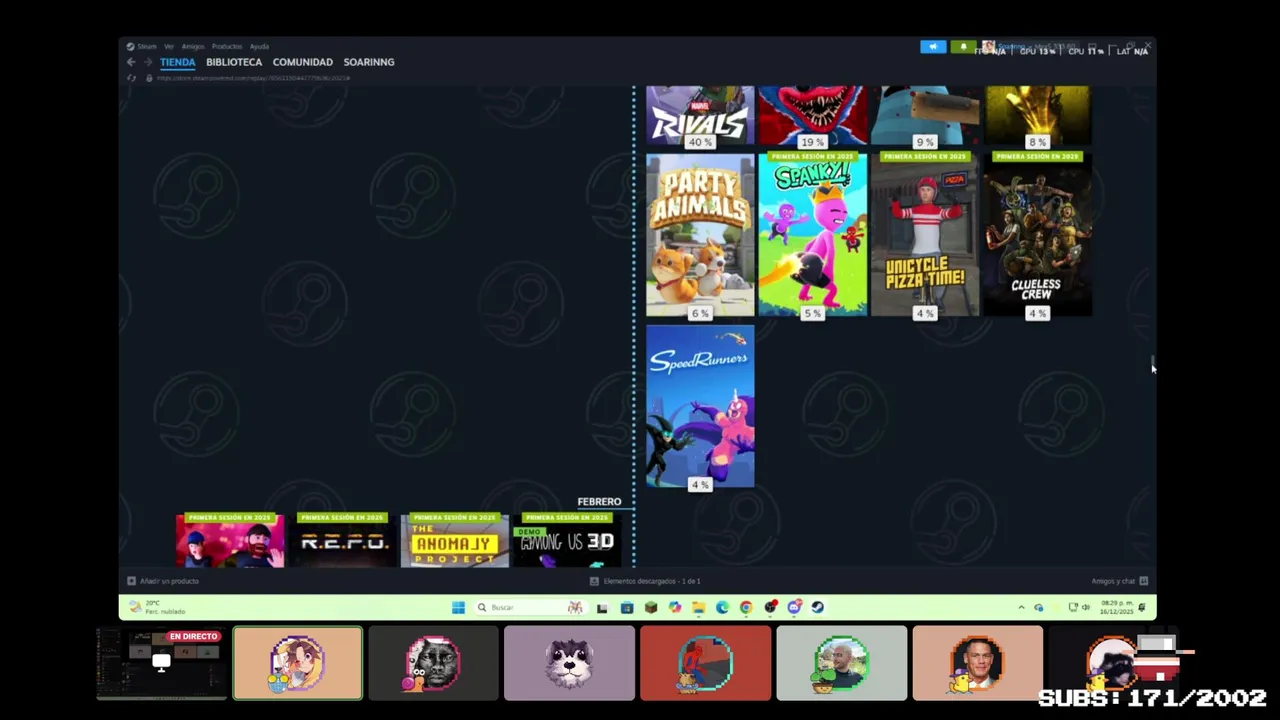Image resolution: width=1280 pixels, height=720 pixels.
Task: Open the Productos menu
Action: [x=227, y=46]
